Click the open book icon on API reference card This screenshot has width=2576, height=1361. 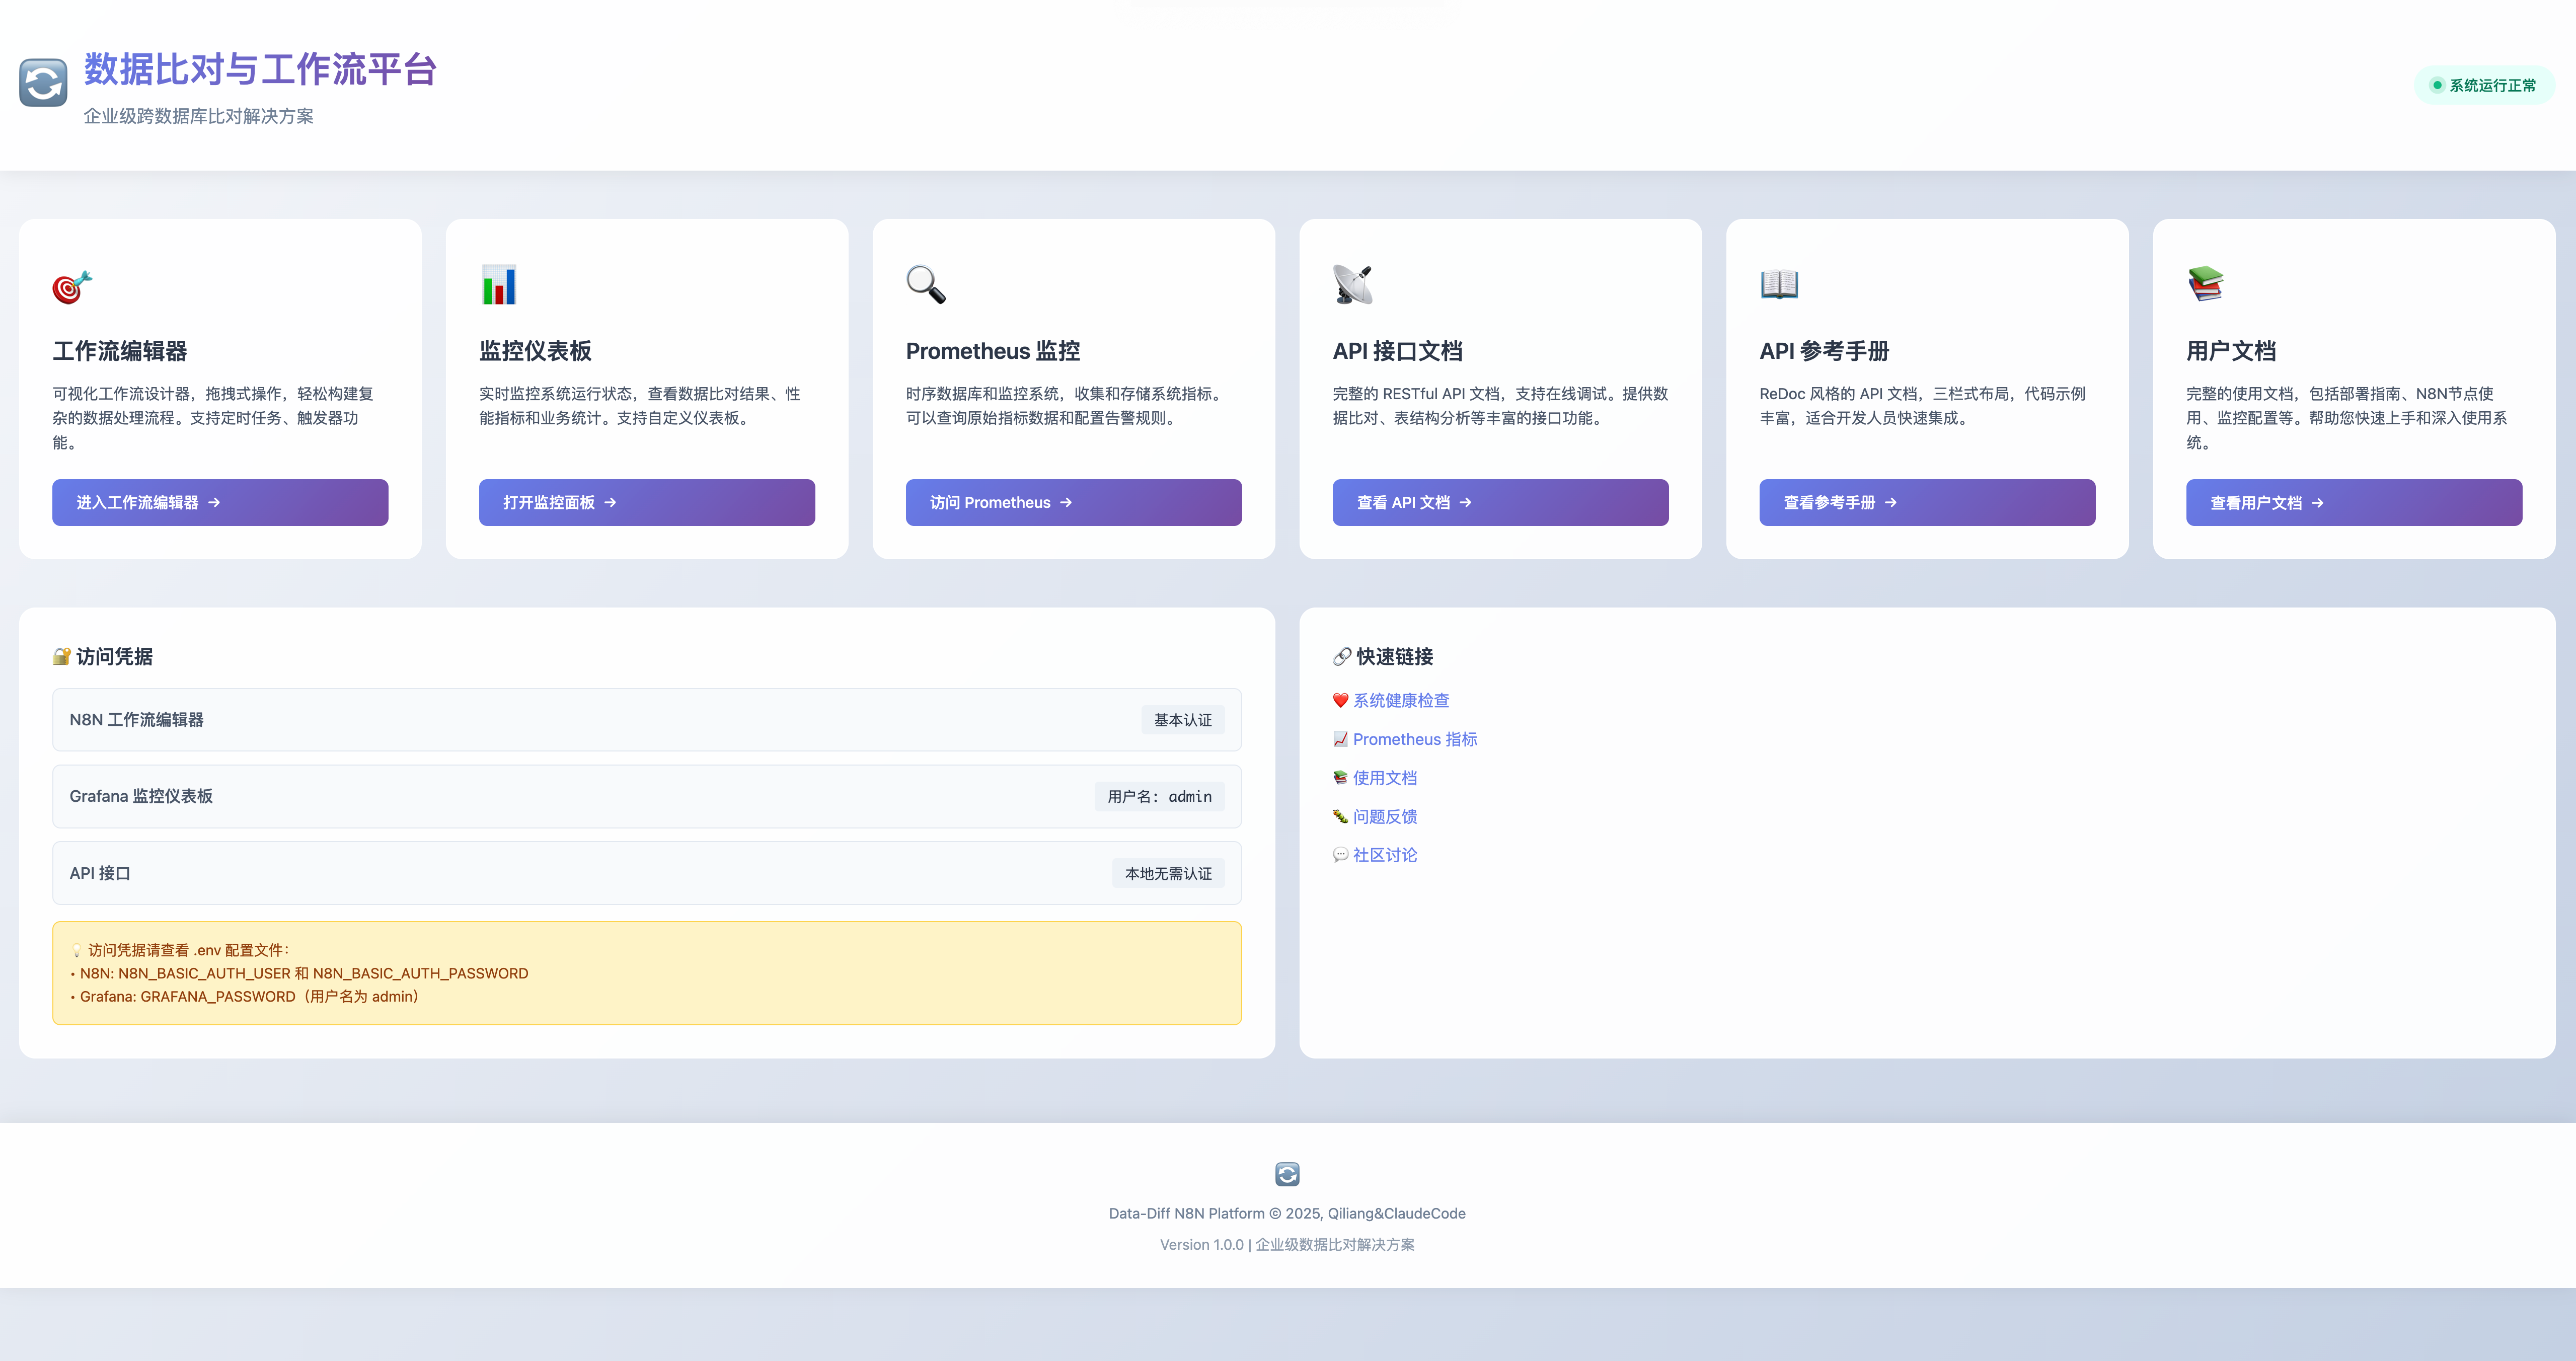pyautogui.click(x=1779, y=285)
